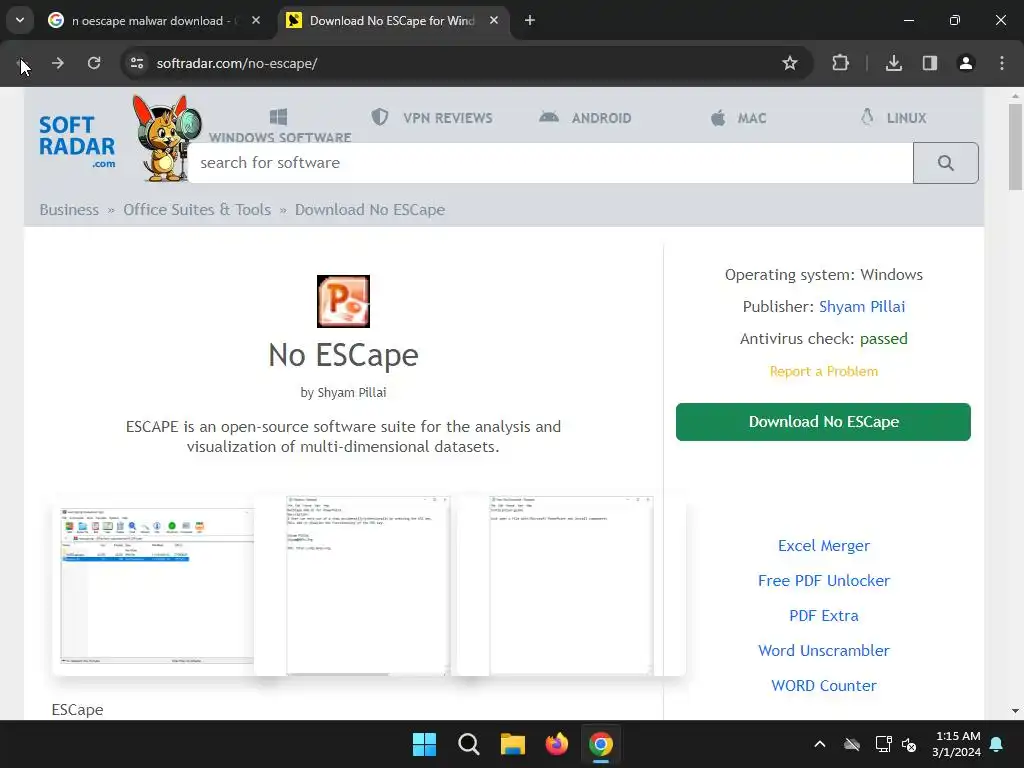Open the third screenshot thumbnail
This screenshot has width=1024, height=768.
[x=571, y=585]
